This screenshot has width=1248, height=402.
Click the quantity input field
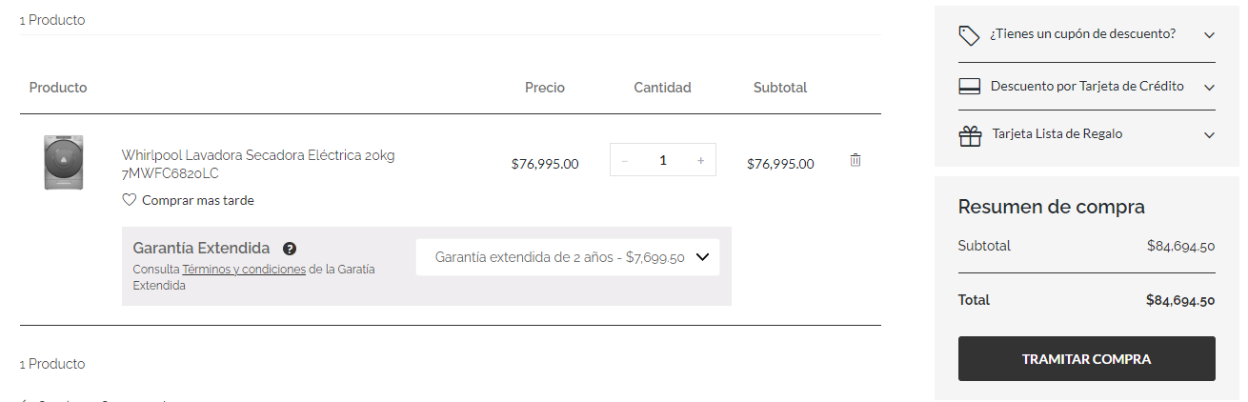[662, 160]
